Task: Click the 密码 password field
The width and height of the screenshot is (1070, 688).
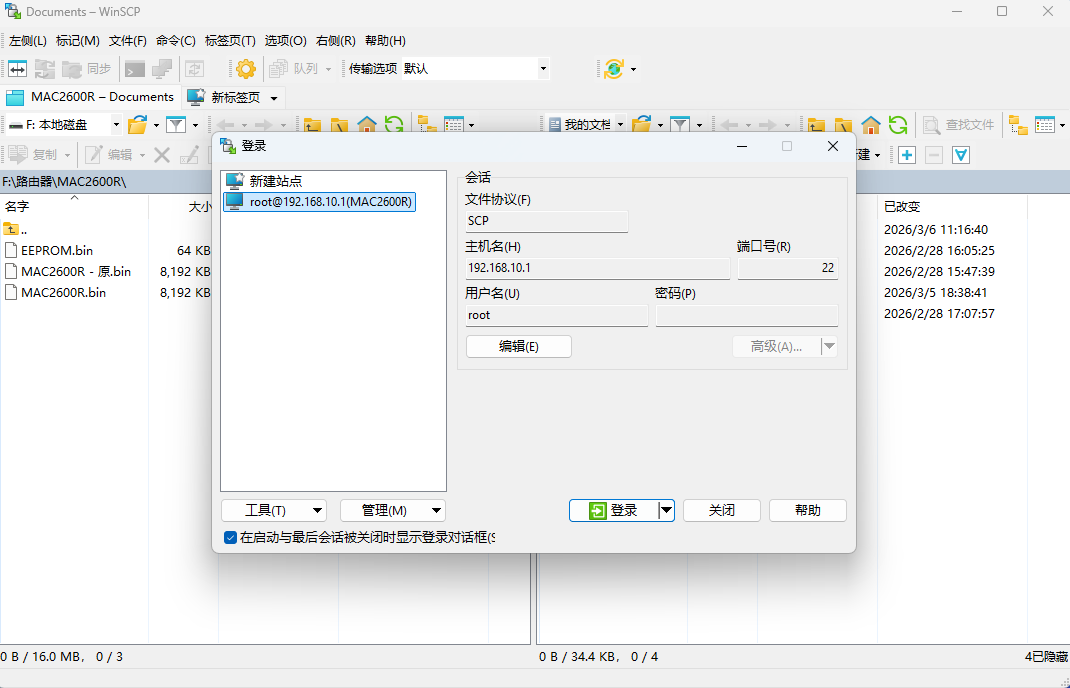Action: coord(747,315)
